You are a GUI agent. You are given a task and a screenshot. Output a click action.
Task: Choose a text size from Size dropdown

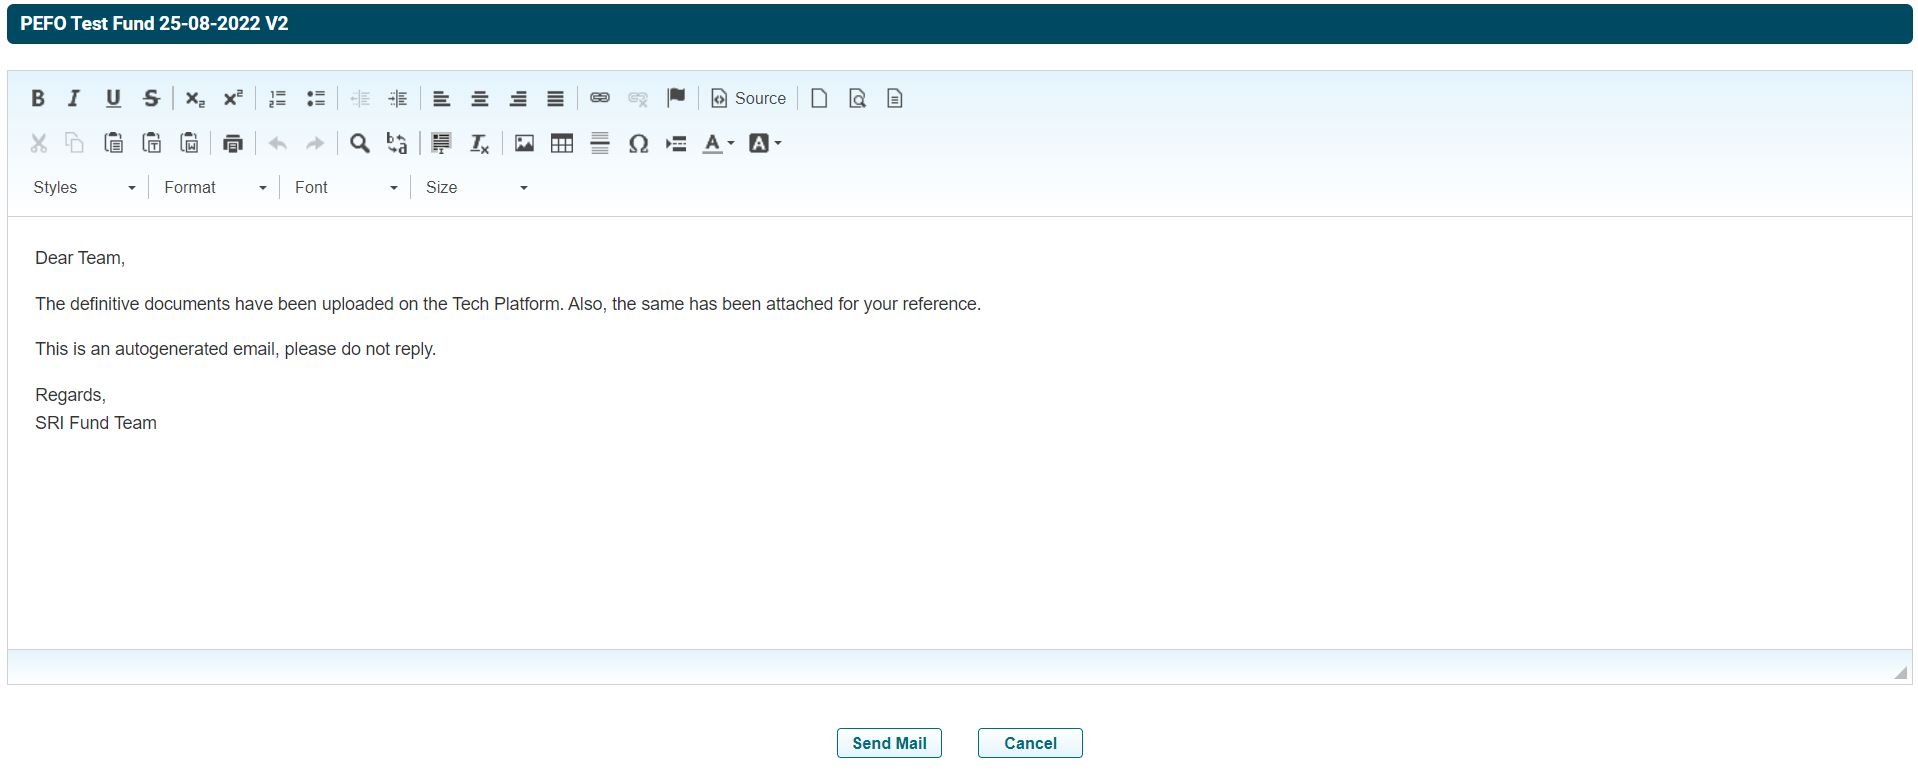pos(476,187)
